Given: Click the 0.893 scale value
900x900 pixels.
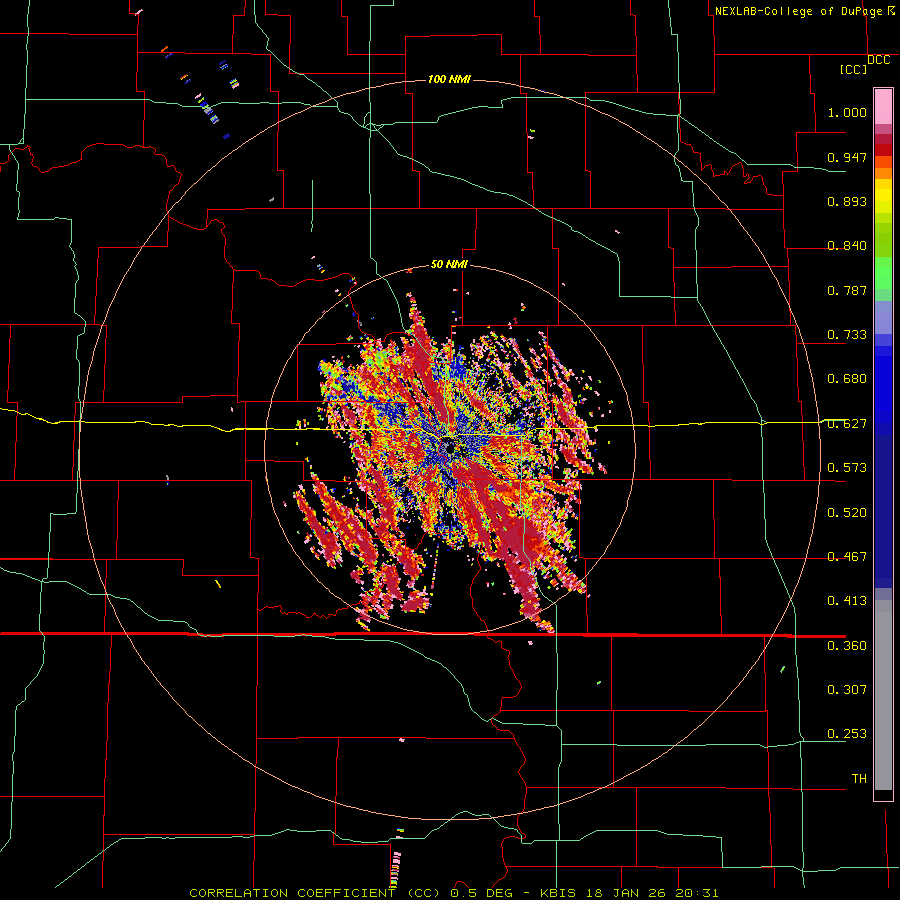Looking at the screenshot, I should click(x=847, y=201).
